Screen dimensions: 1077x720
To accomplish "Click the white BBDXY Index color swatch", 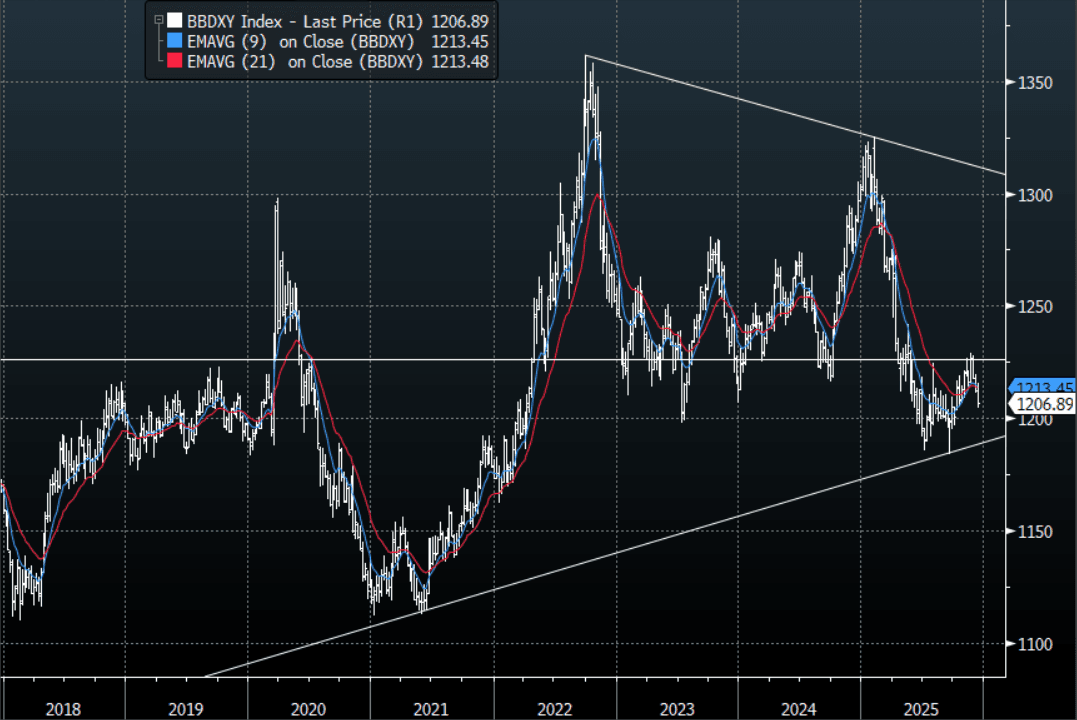I will 174,21.
